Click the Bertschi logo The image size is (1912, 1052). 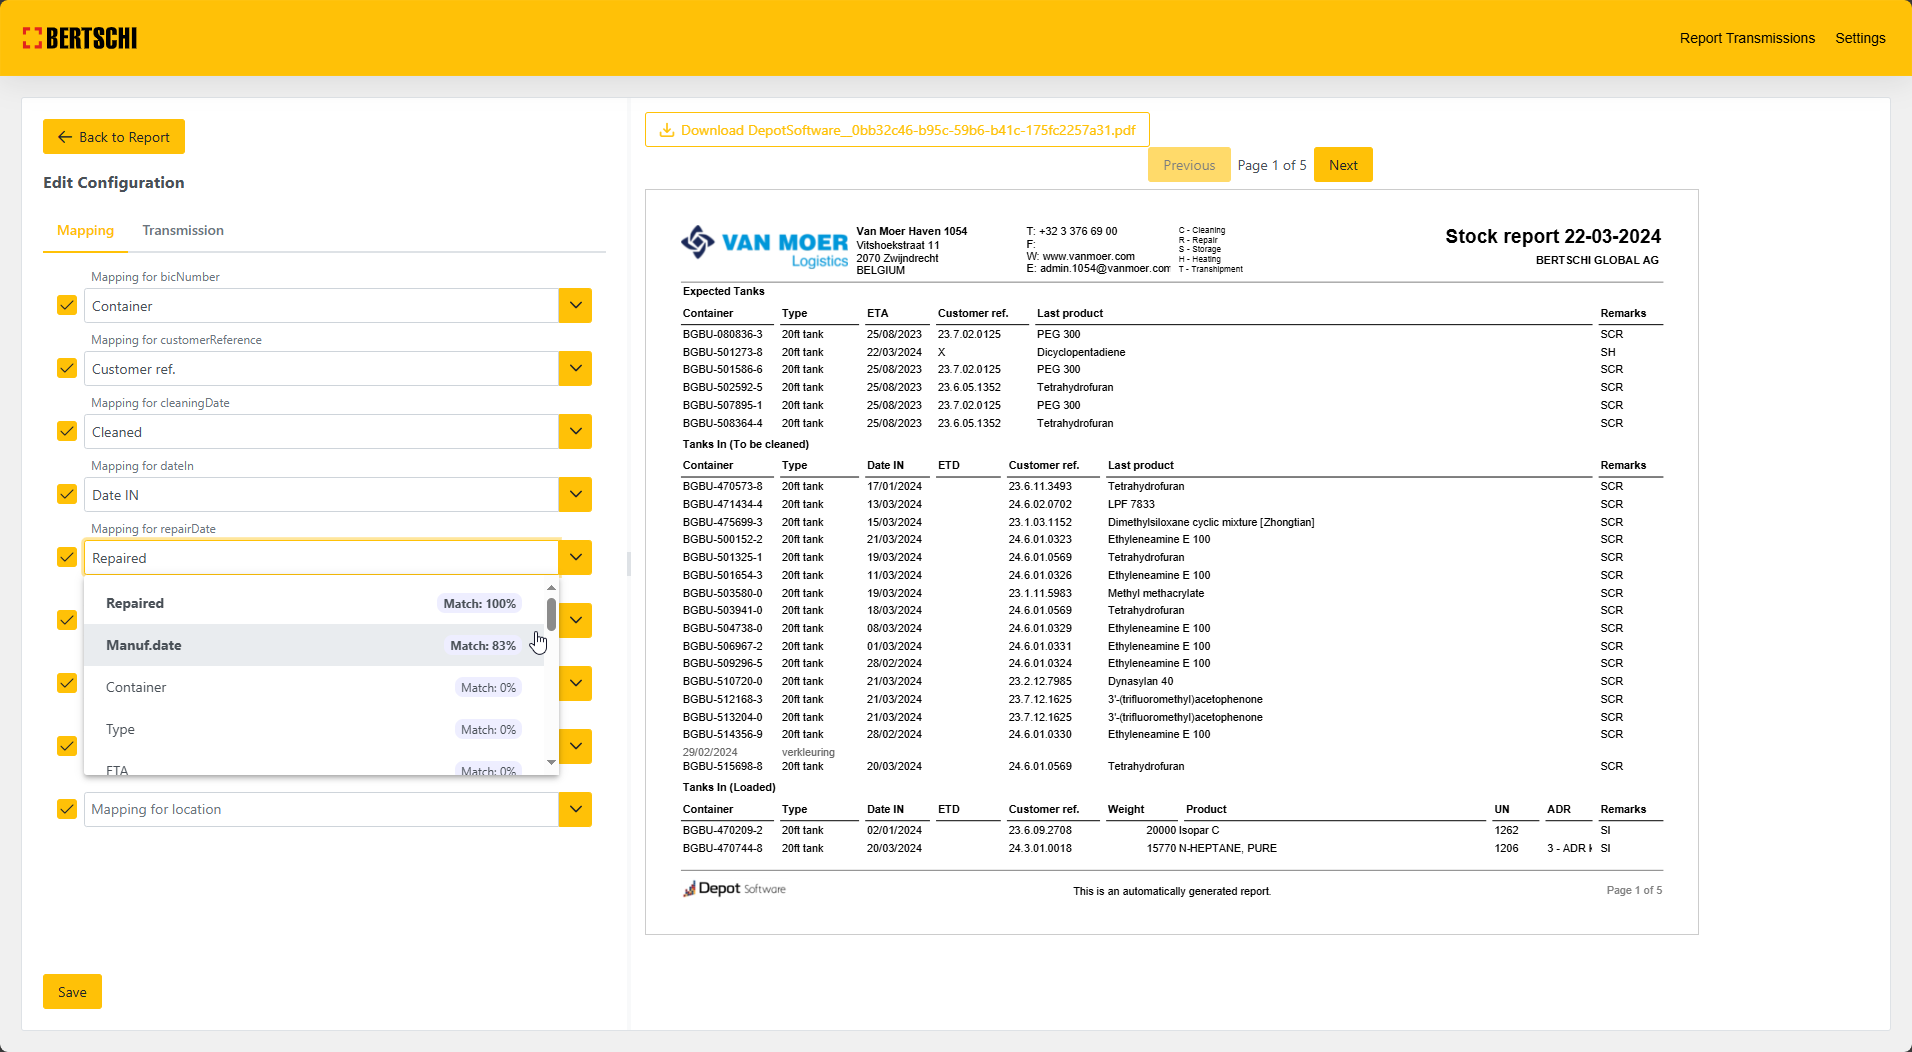click(x=80, y=38)
